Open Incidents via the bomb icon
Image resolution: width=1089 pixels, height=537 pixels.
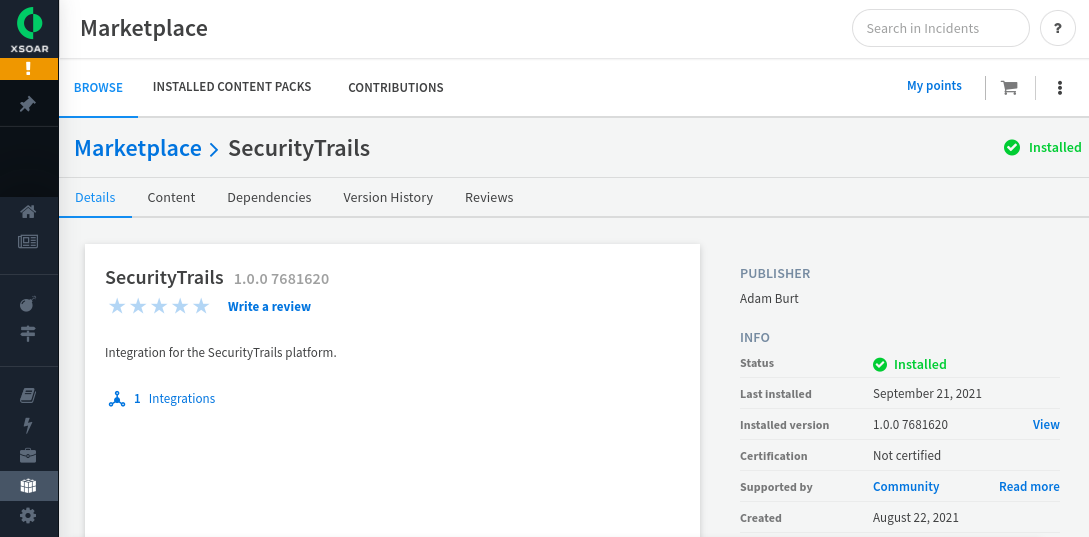pos(28,304)
